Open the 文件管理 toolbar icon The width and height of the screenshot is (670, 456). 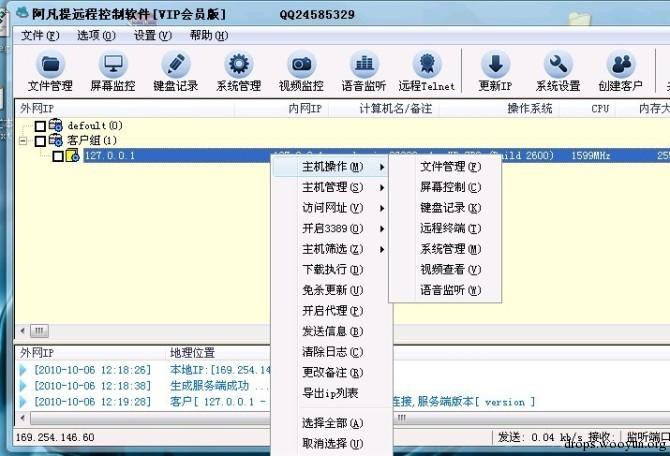[50, 72]
